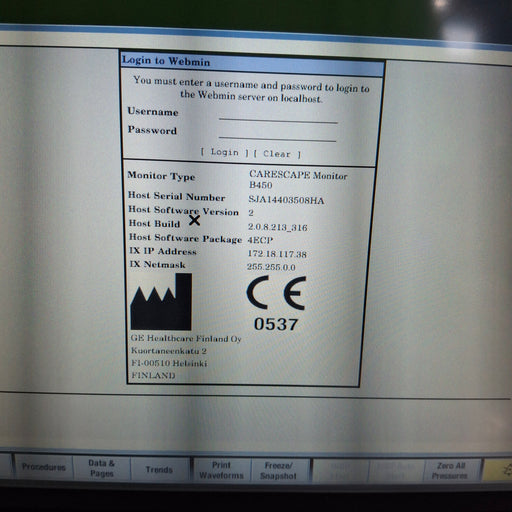Click the Login button
The image size is (512, 512).
225,152
